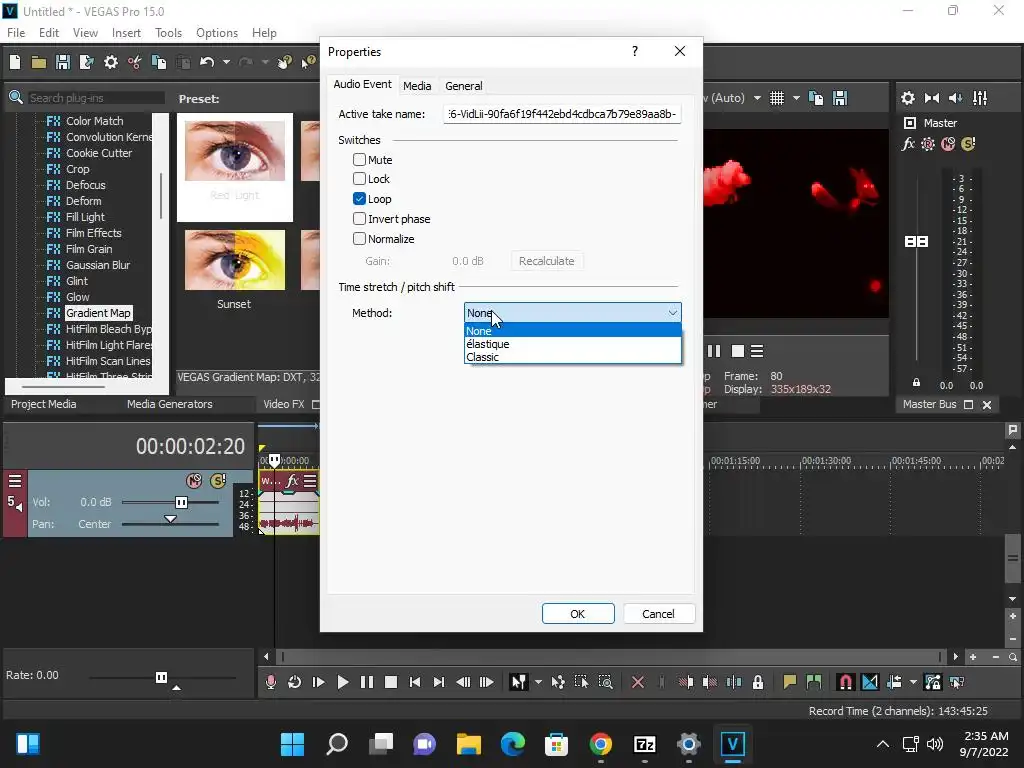
Task: Adjust track 5 volume slider
Action: point(182,502)
